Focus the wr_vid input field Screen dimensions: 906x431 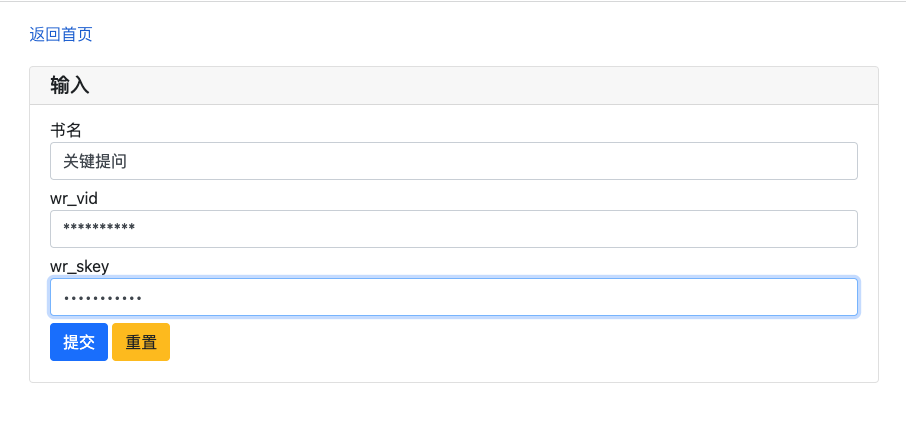[x=453, y=229]
